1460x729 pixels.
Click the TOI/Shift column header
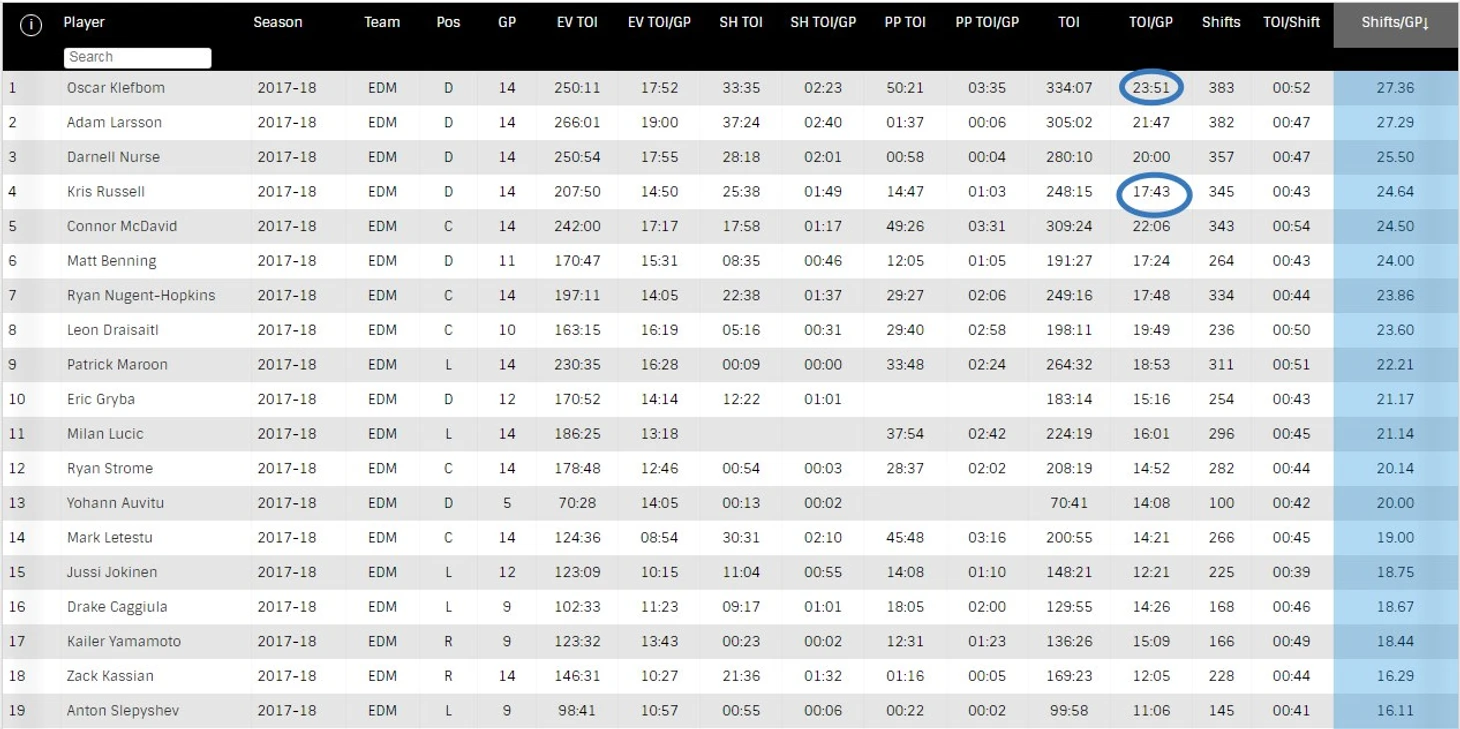(x=1291, y=22)
